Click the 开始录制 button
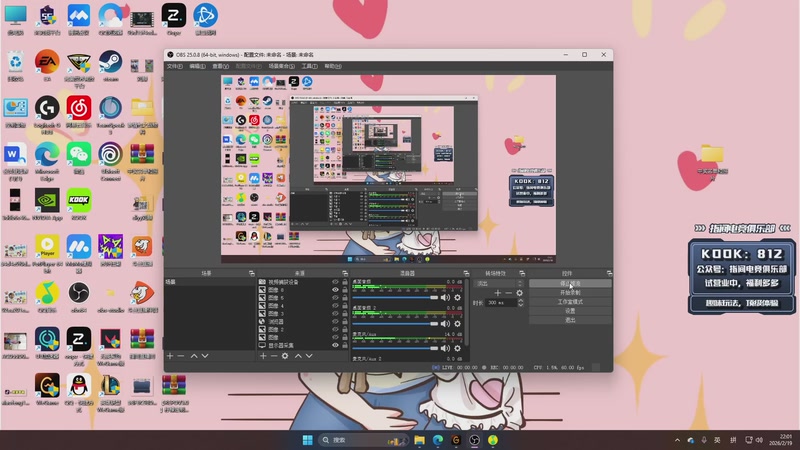 click(x=570, y=292)
